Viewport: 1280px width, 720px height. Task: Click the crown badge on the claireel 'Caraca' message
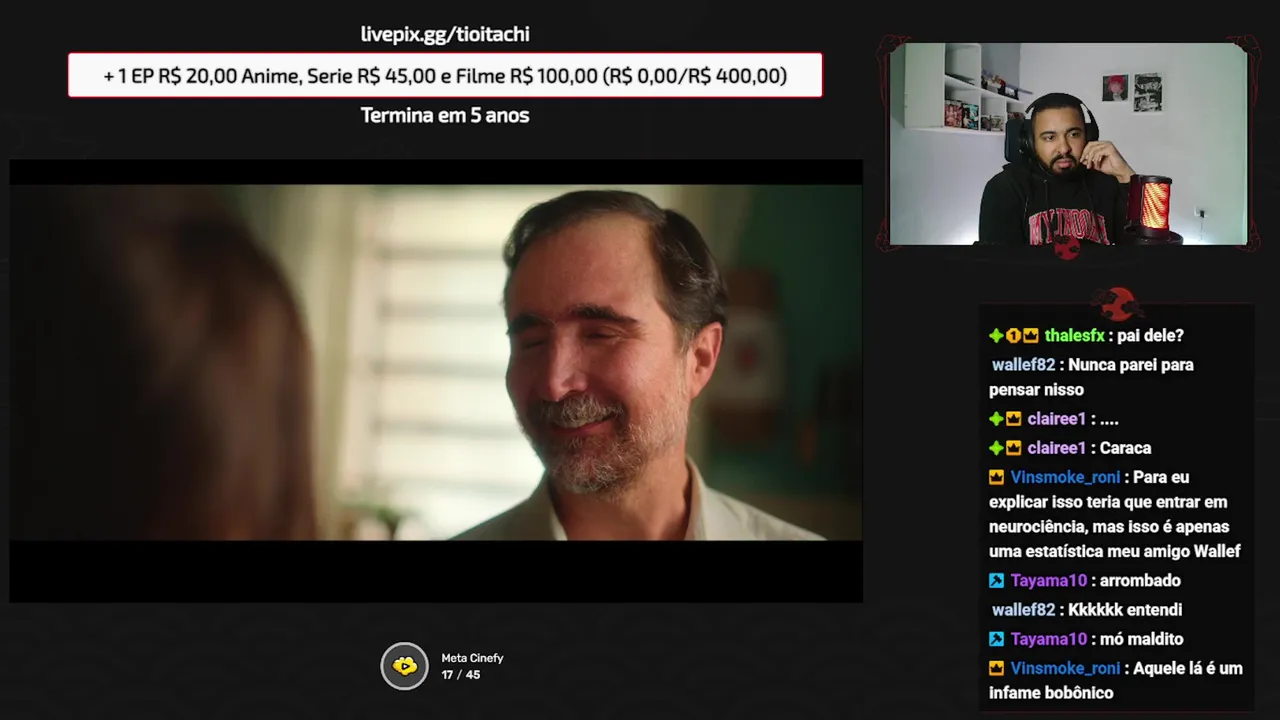coord(1013,448)
